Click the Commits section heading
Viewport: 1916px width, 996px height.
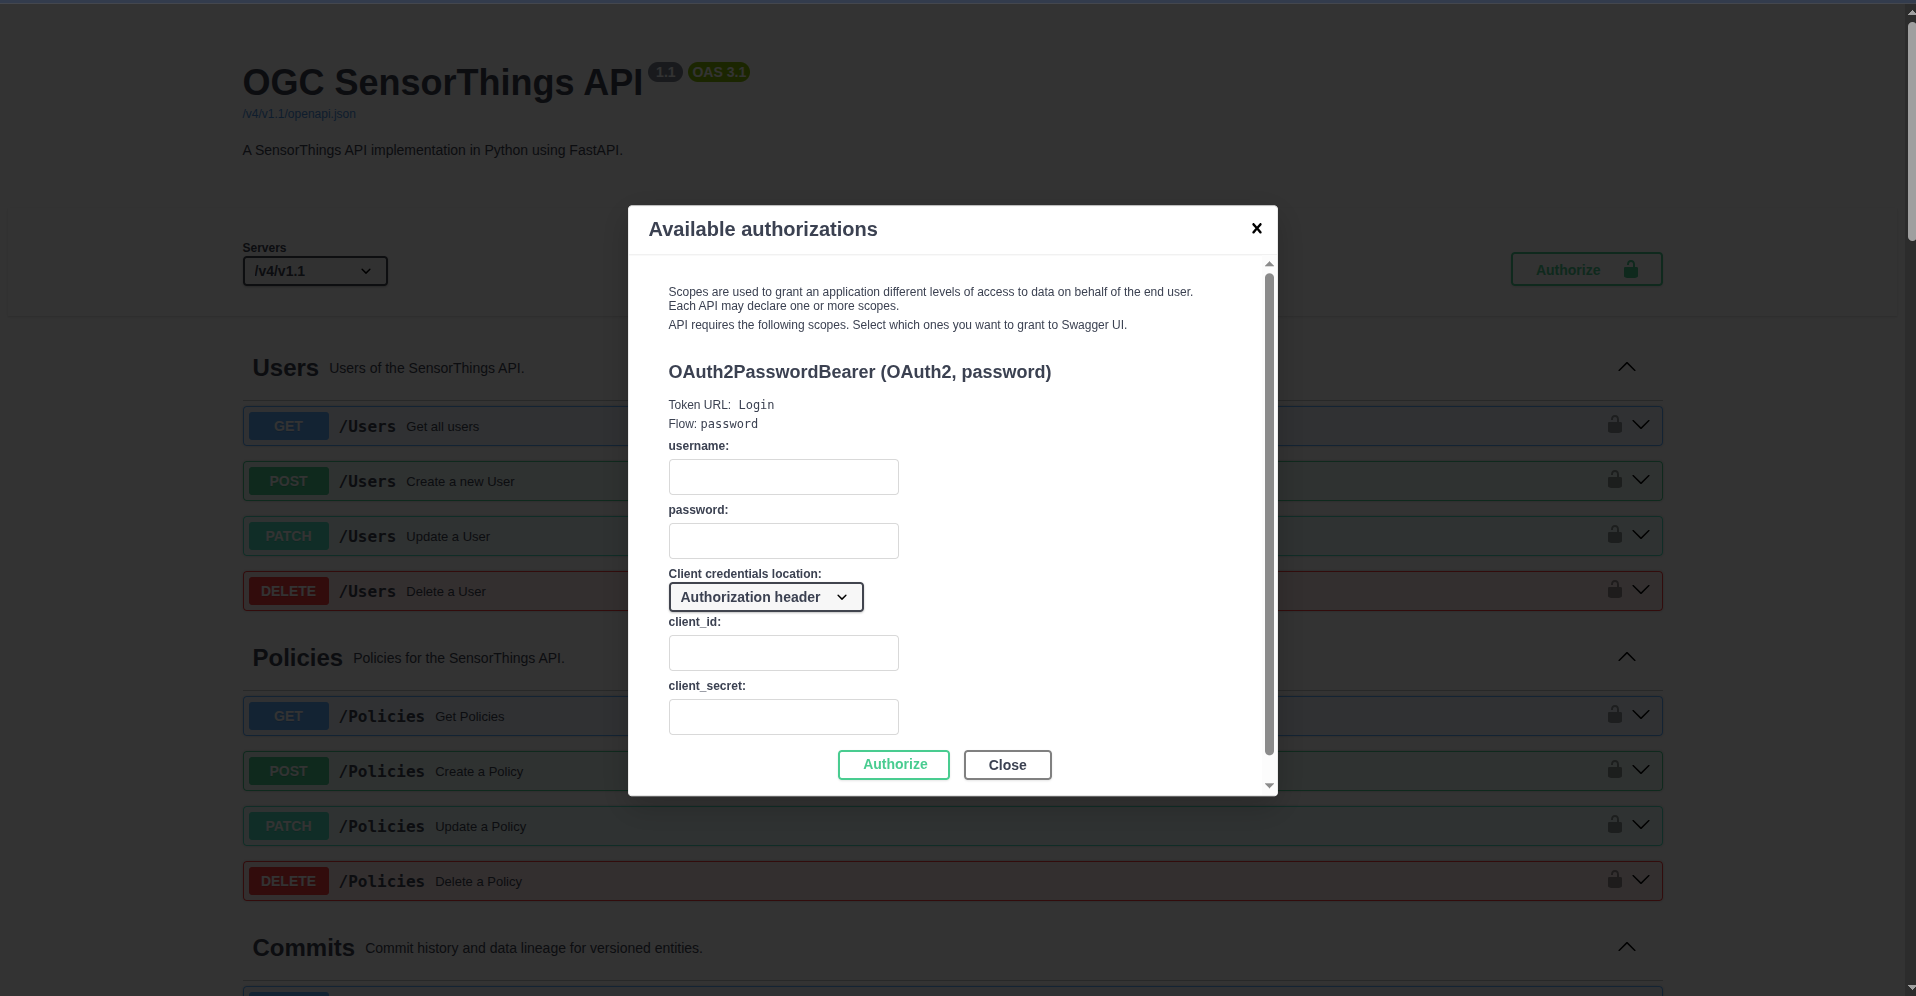coord(304,948)
